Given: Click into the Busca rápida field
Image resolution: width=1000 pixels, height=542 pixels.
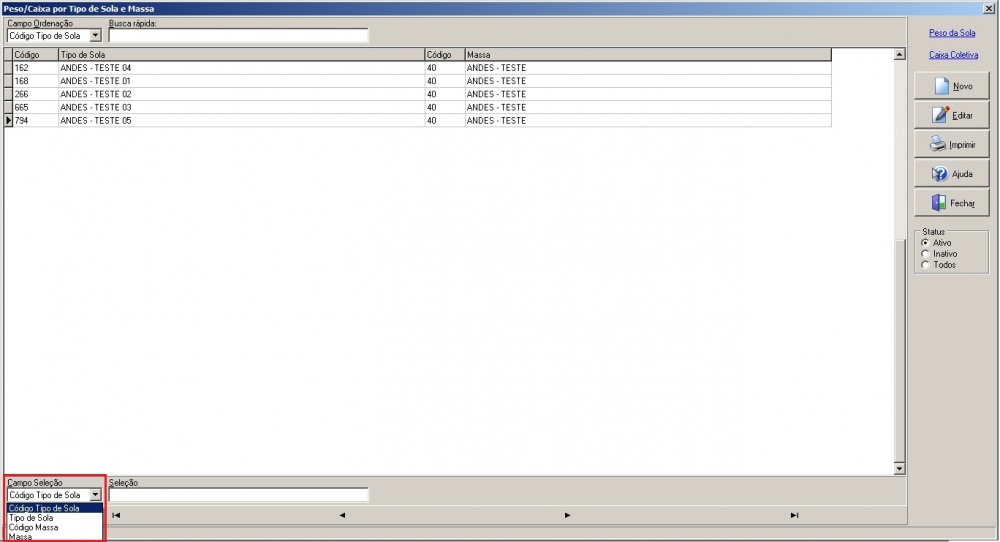Looking at the screenshot, I should click(x=239, y=36).
